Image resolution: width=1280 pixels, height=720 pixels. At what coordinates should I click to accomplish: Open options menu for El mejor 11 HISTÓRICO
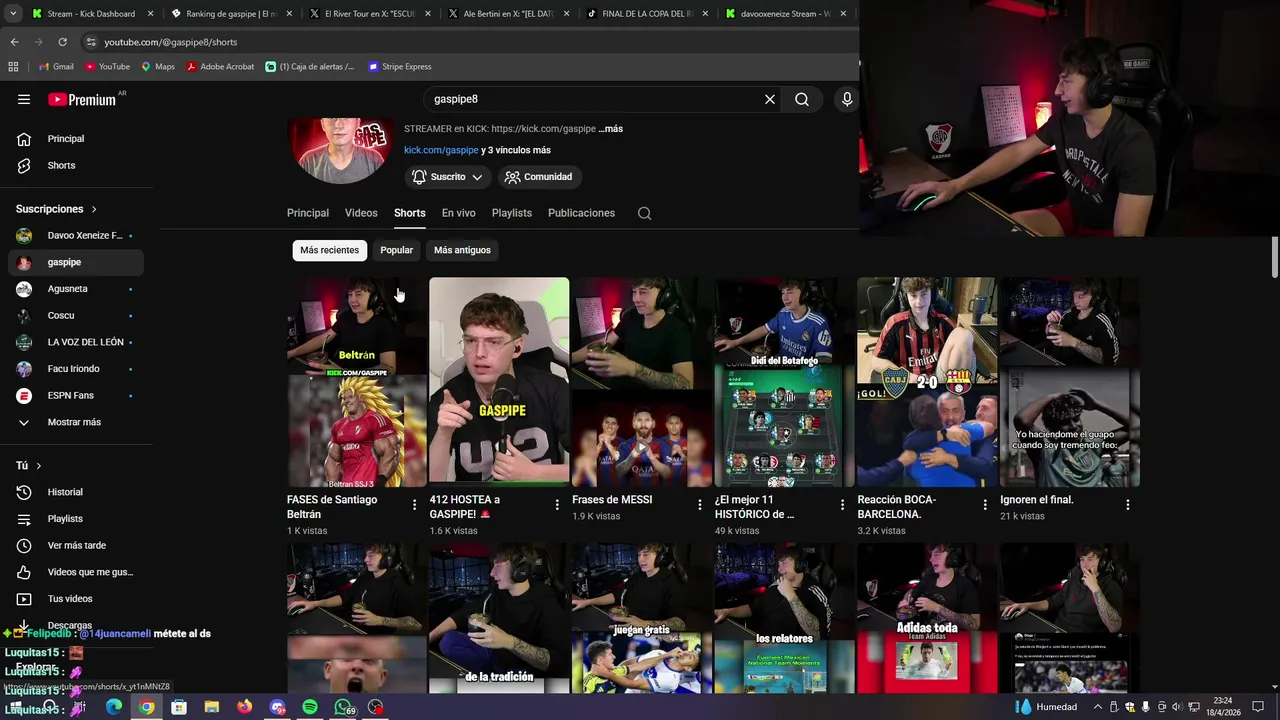tap(842, 505)
